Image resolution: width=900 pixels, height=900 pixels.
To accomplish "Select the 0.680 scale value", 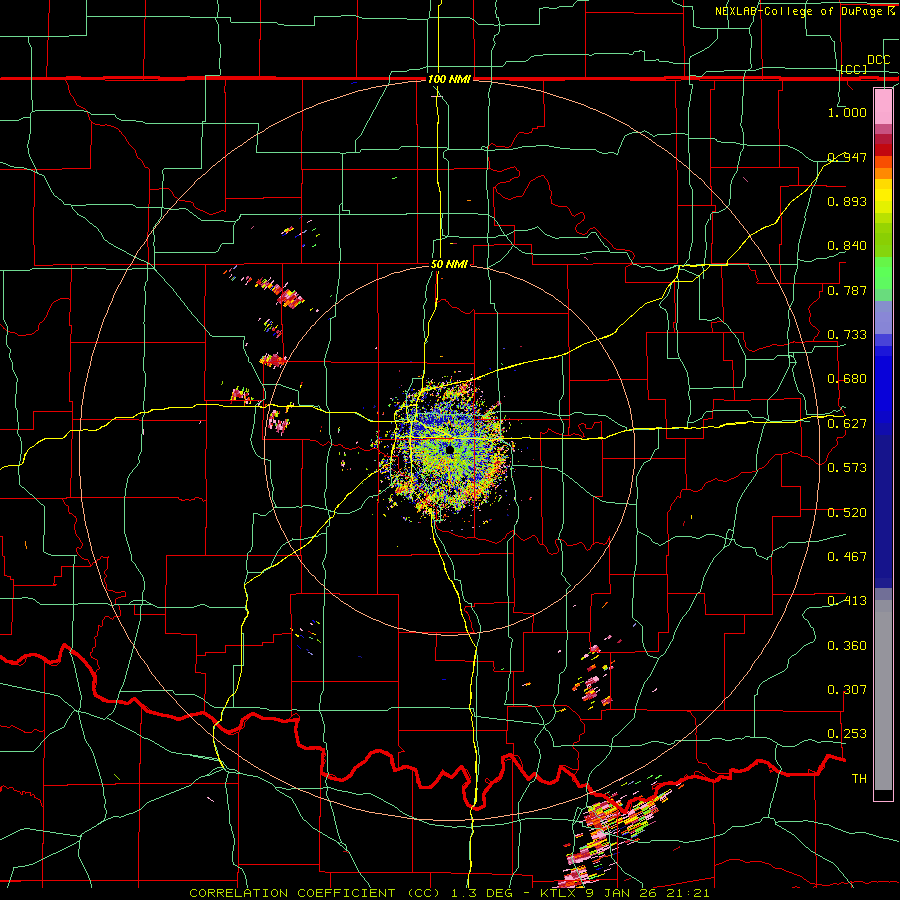I will (847, 379).
